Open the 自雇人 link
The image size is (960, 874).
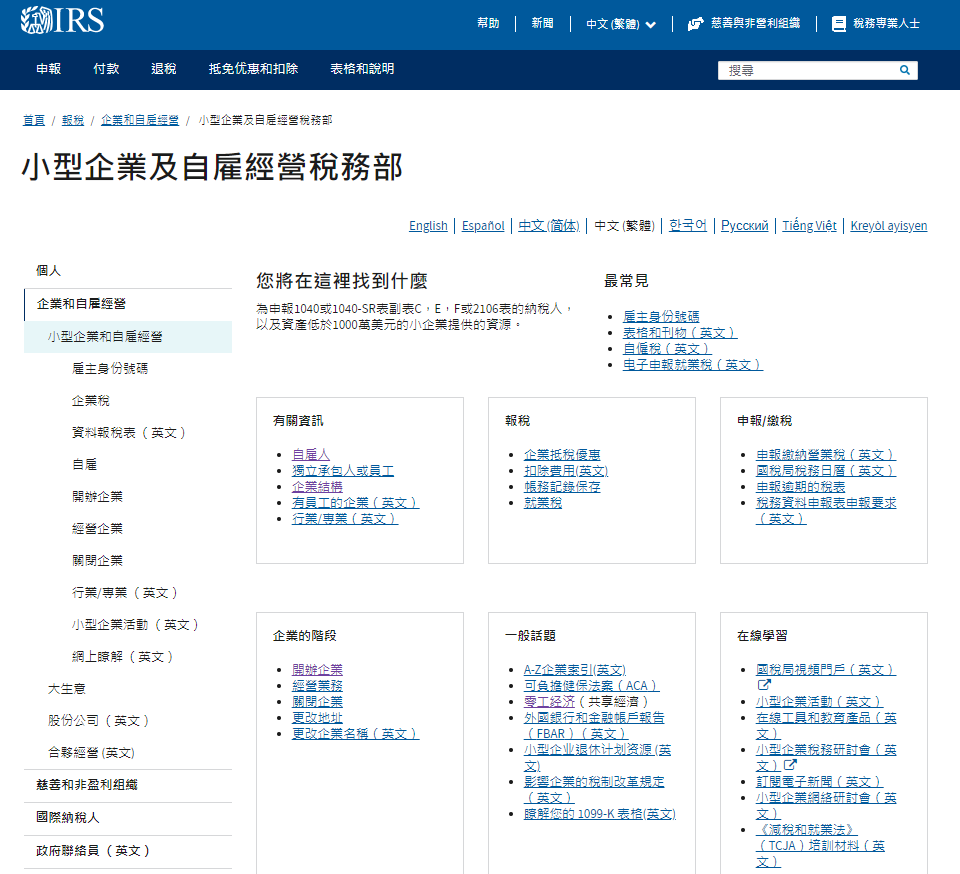(310, 454)
